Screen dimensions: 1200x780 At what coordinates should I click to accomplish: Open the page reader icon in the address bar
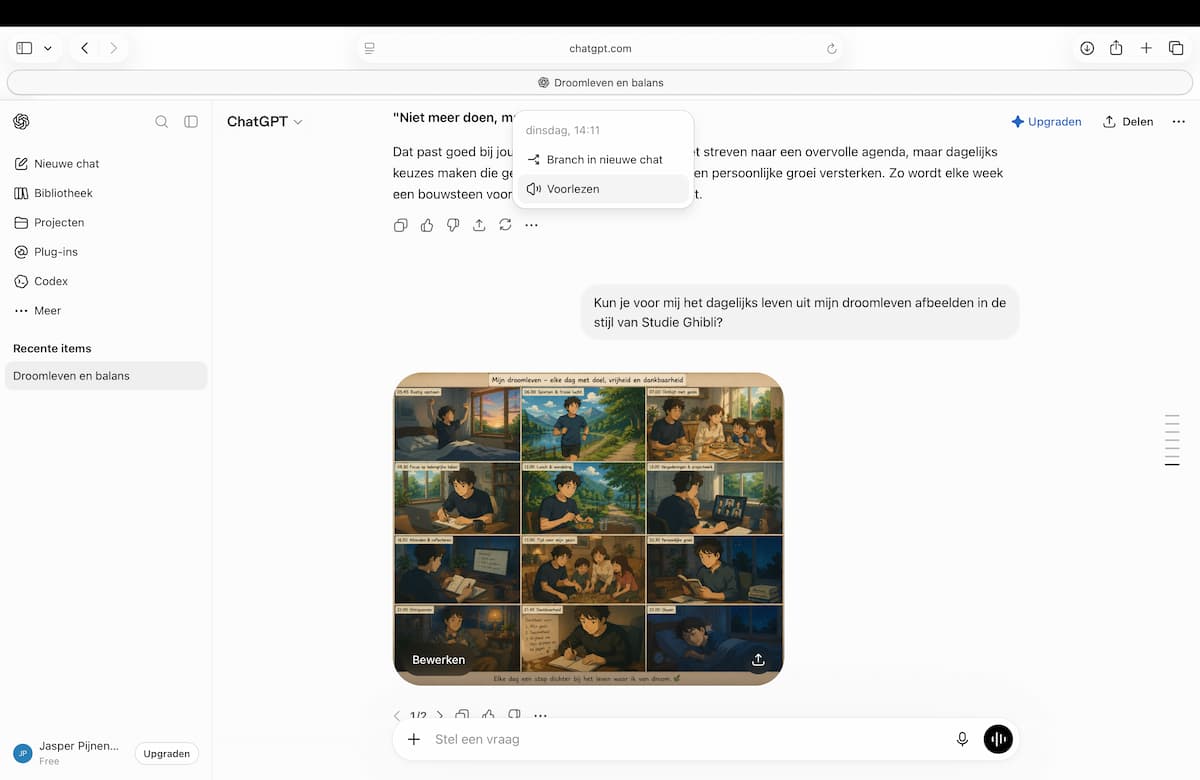click(369, 48)
